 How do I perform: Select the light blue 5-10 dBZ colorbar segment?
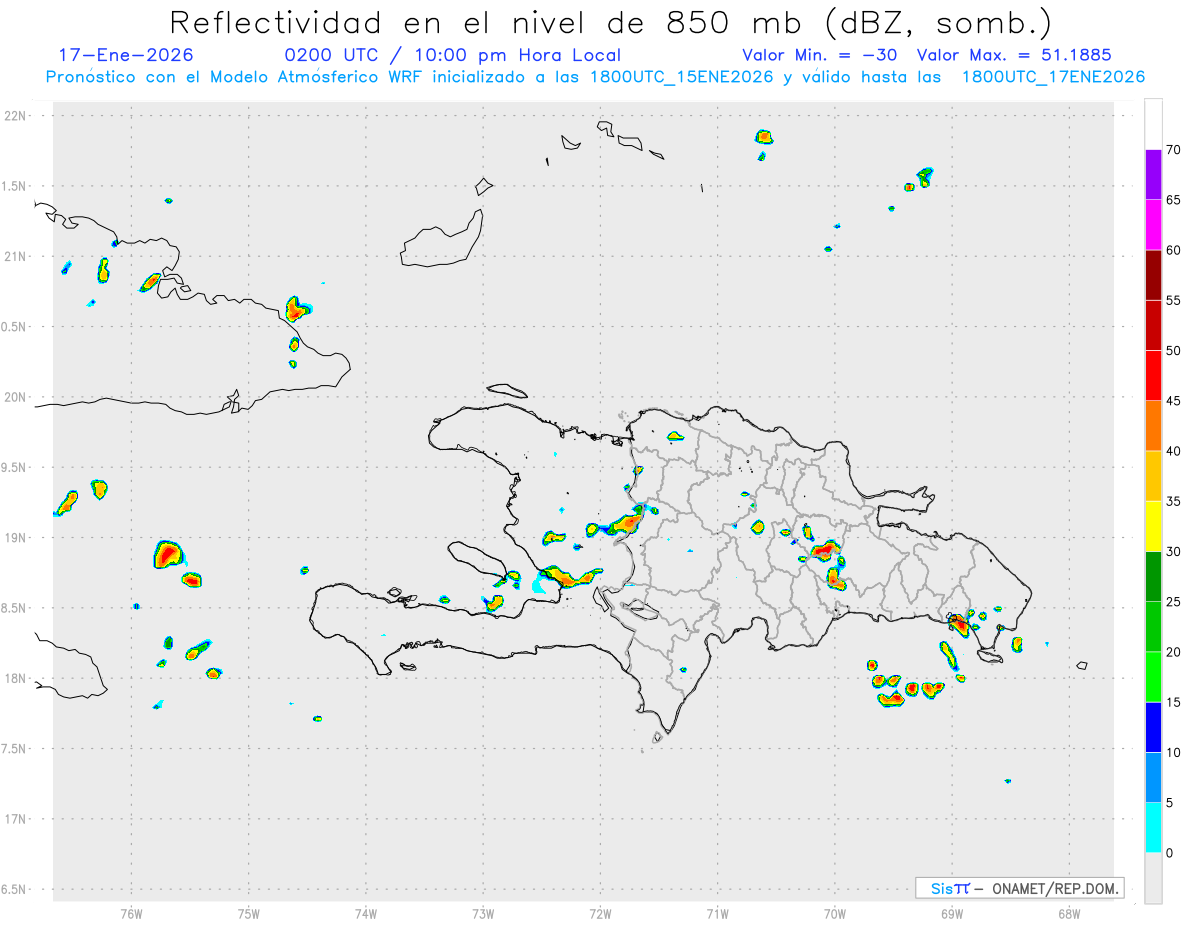1153,778
